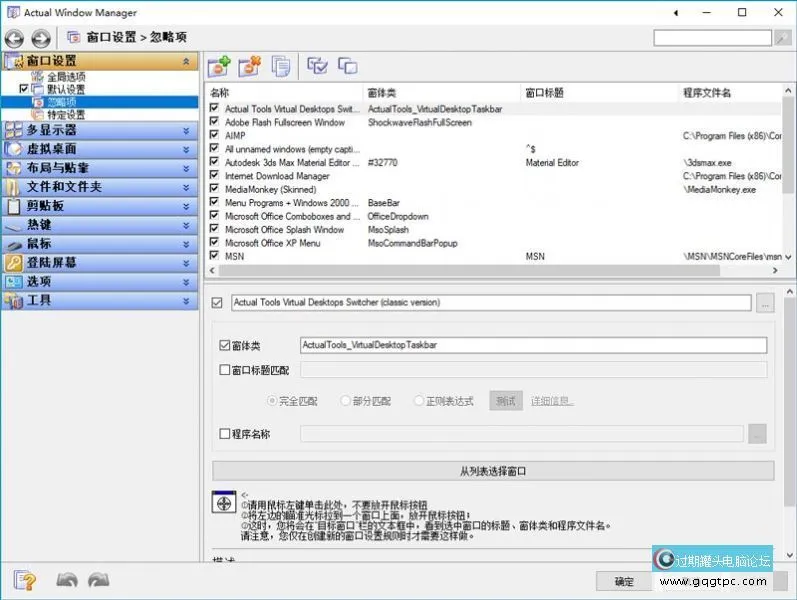Go back with the left arrow button
The image size is (797, 600).
14,38
